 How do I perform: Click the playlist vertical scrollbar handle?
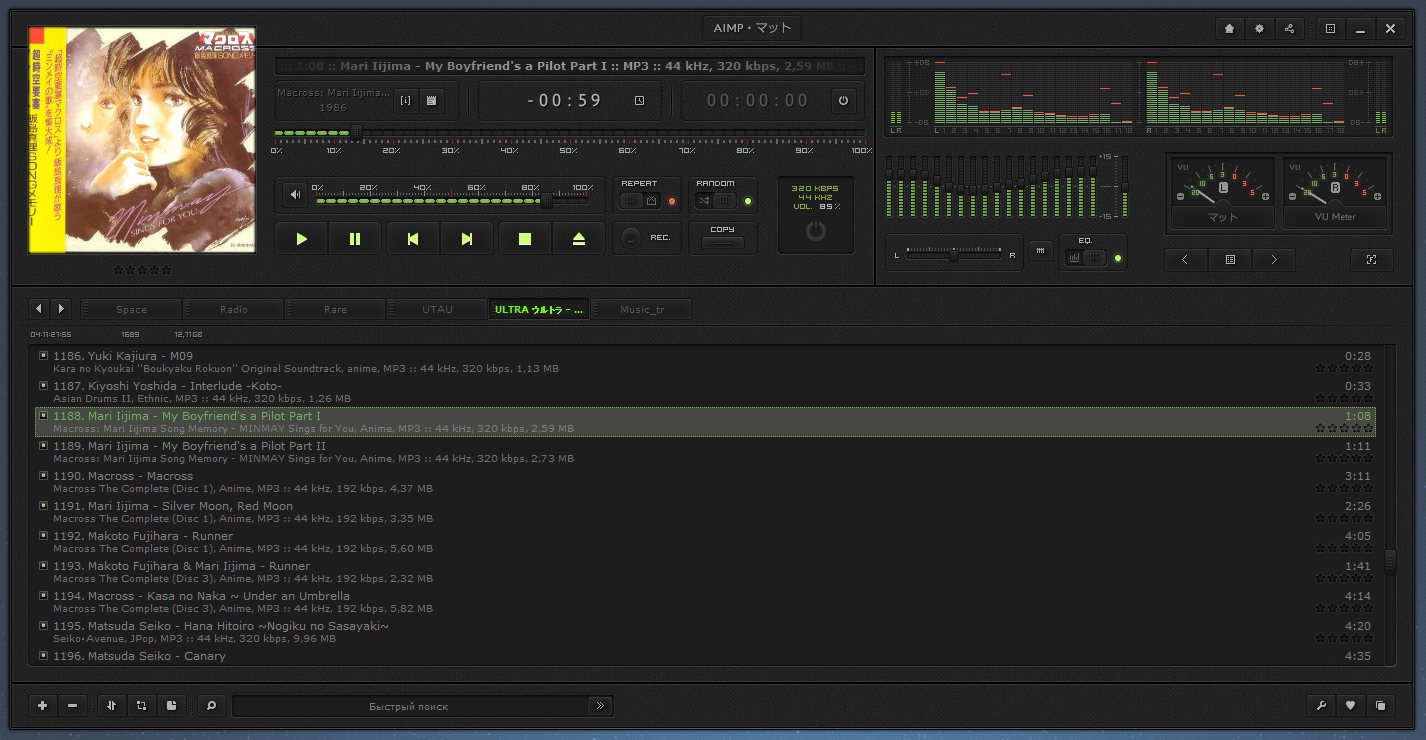[1390, 562]
